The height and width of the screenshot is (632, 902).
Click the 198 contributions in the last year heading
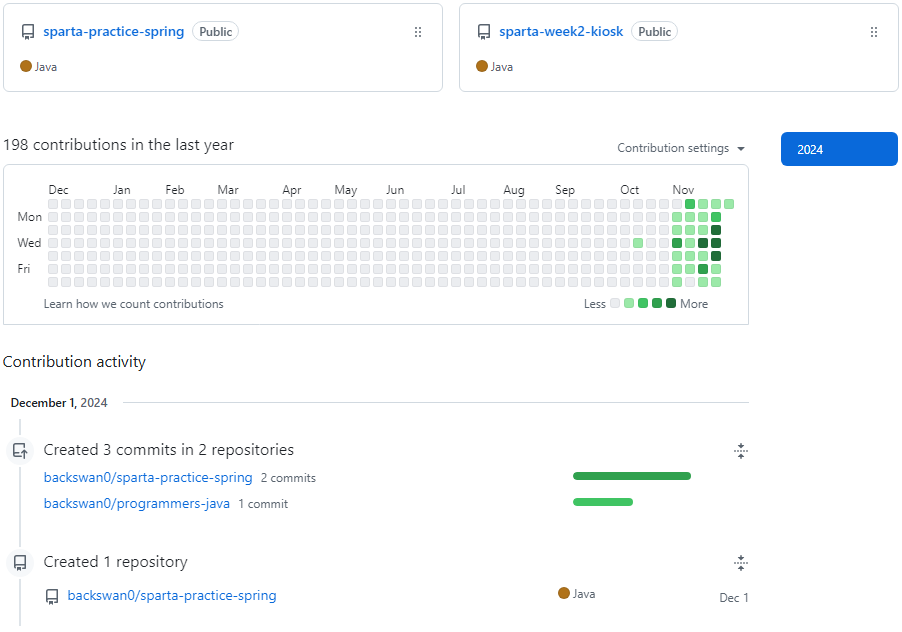pos(119,145)
